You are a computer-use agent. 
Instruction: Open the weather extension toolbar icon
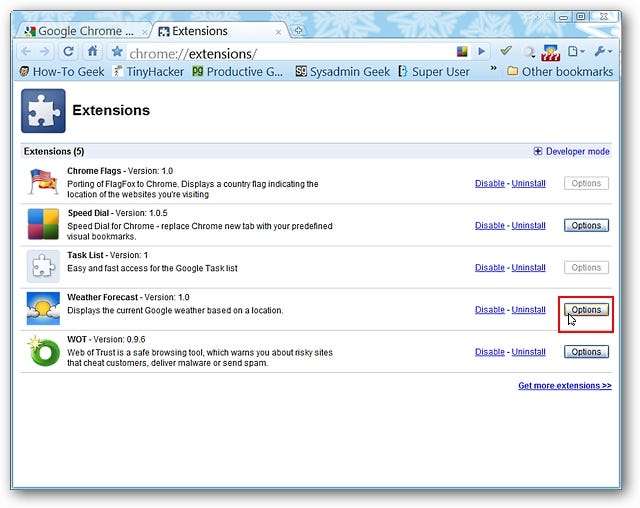[550, 53]
